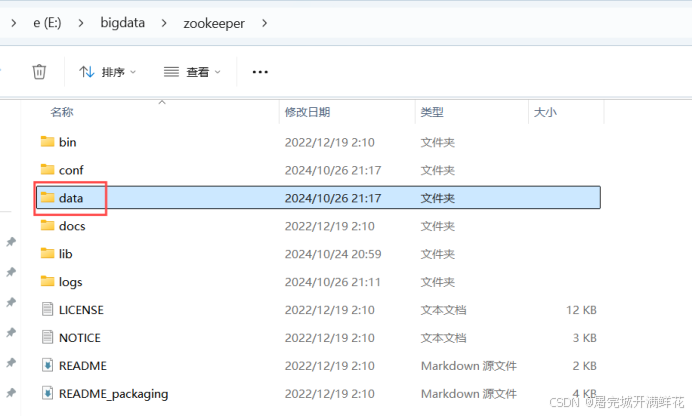692x416 pixels.
Task: Select the README_packaging markdown file icon
Action: (47, 393)
